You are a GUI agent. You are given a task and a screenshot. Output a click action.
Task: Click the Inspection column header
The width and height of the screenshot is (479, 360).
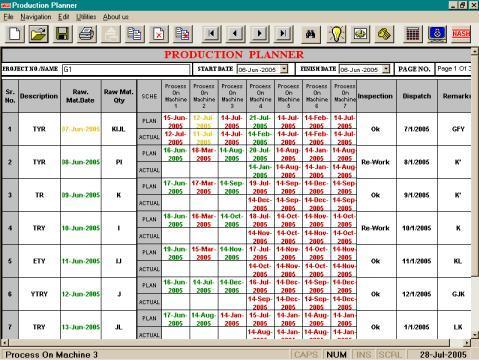point(375,96)
